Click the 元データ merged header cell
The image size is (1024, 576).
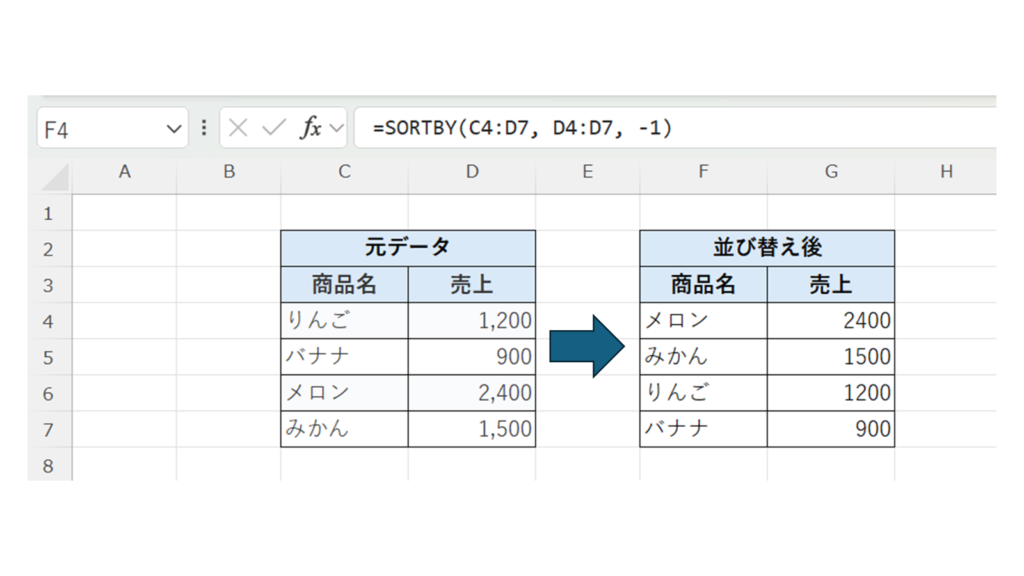[x=408, y=248]
